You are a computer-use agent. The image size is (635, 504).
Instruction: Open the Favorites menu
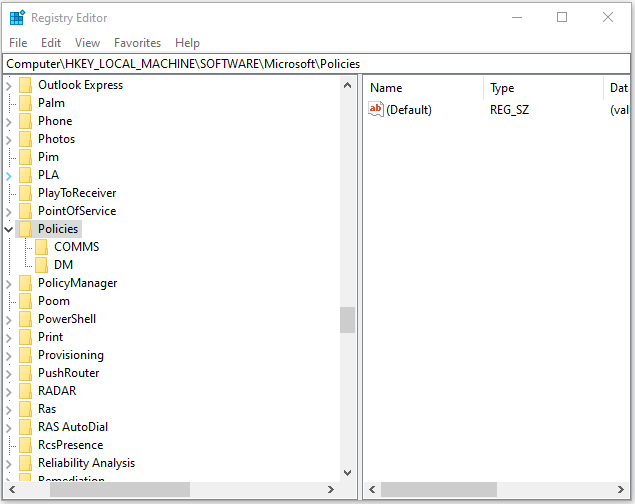(x=137, y=43)
